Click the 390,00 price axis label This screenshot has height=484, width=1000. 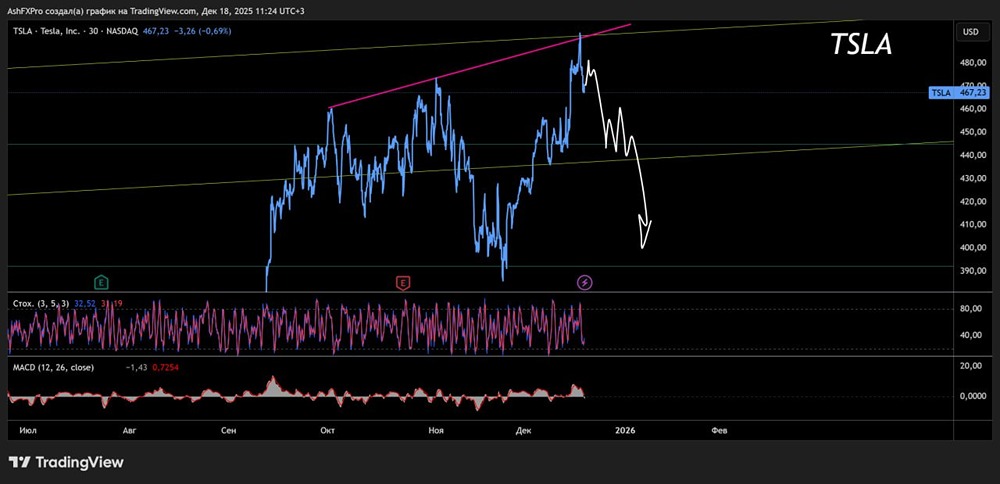[x=971, y=270]
